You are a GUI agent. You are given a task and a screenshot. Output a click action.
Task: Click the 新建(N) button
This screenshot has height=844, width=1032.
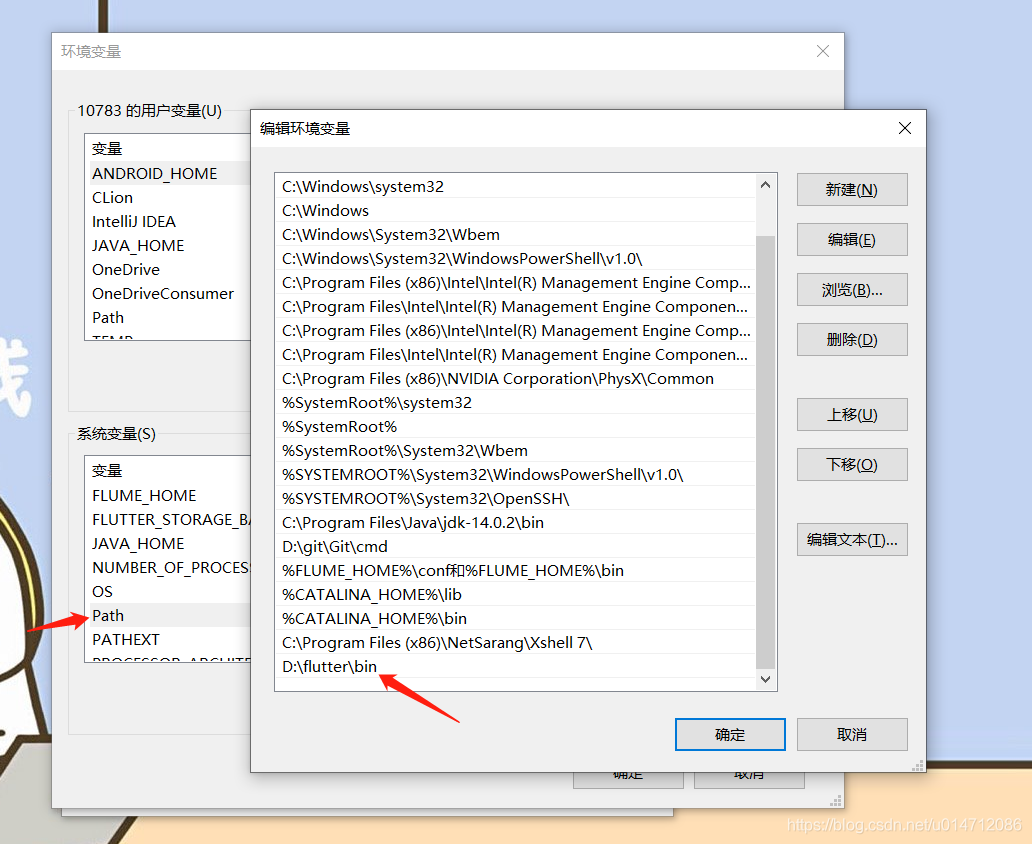click(852, 190)
